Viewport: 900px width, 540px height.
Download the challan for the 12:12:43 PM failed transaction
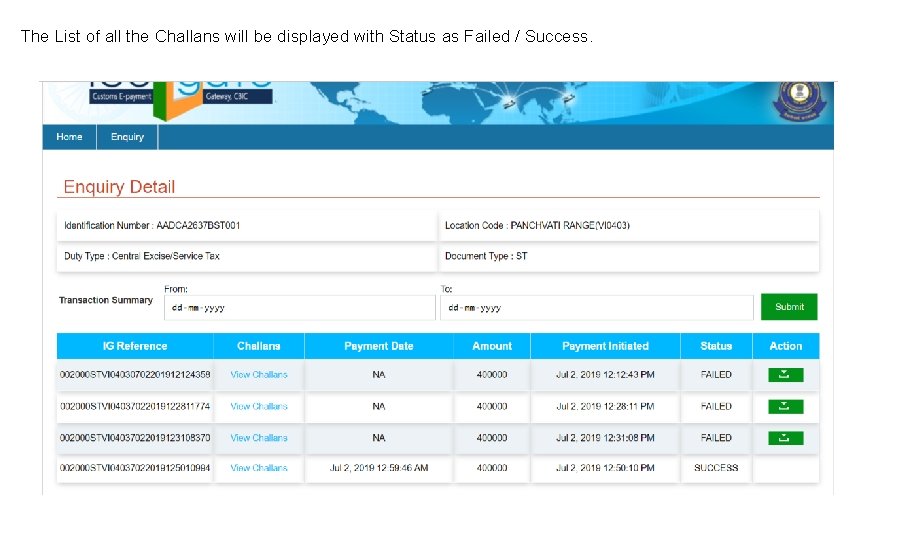point(785,375)
